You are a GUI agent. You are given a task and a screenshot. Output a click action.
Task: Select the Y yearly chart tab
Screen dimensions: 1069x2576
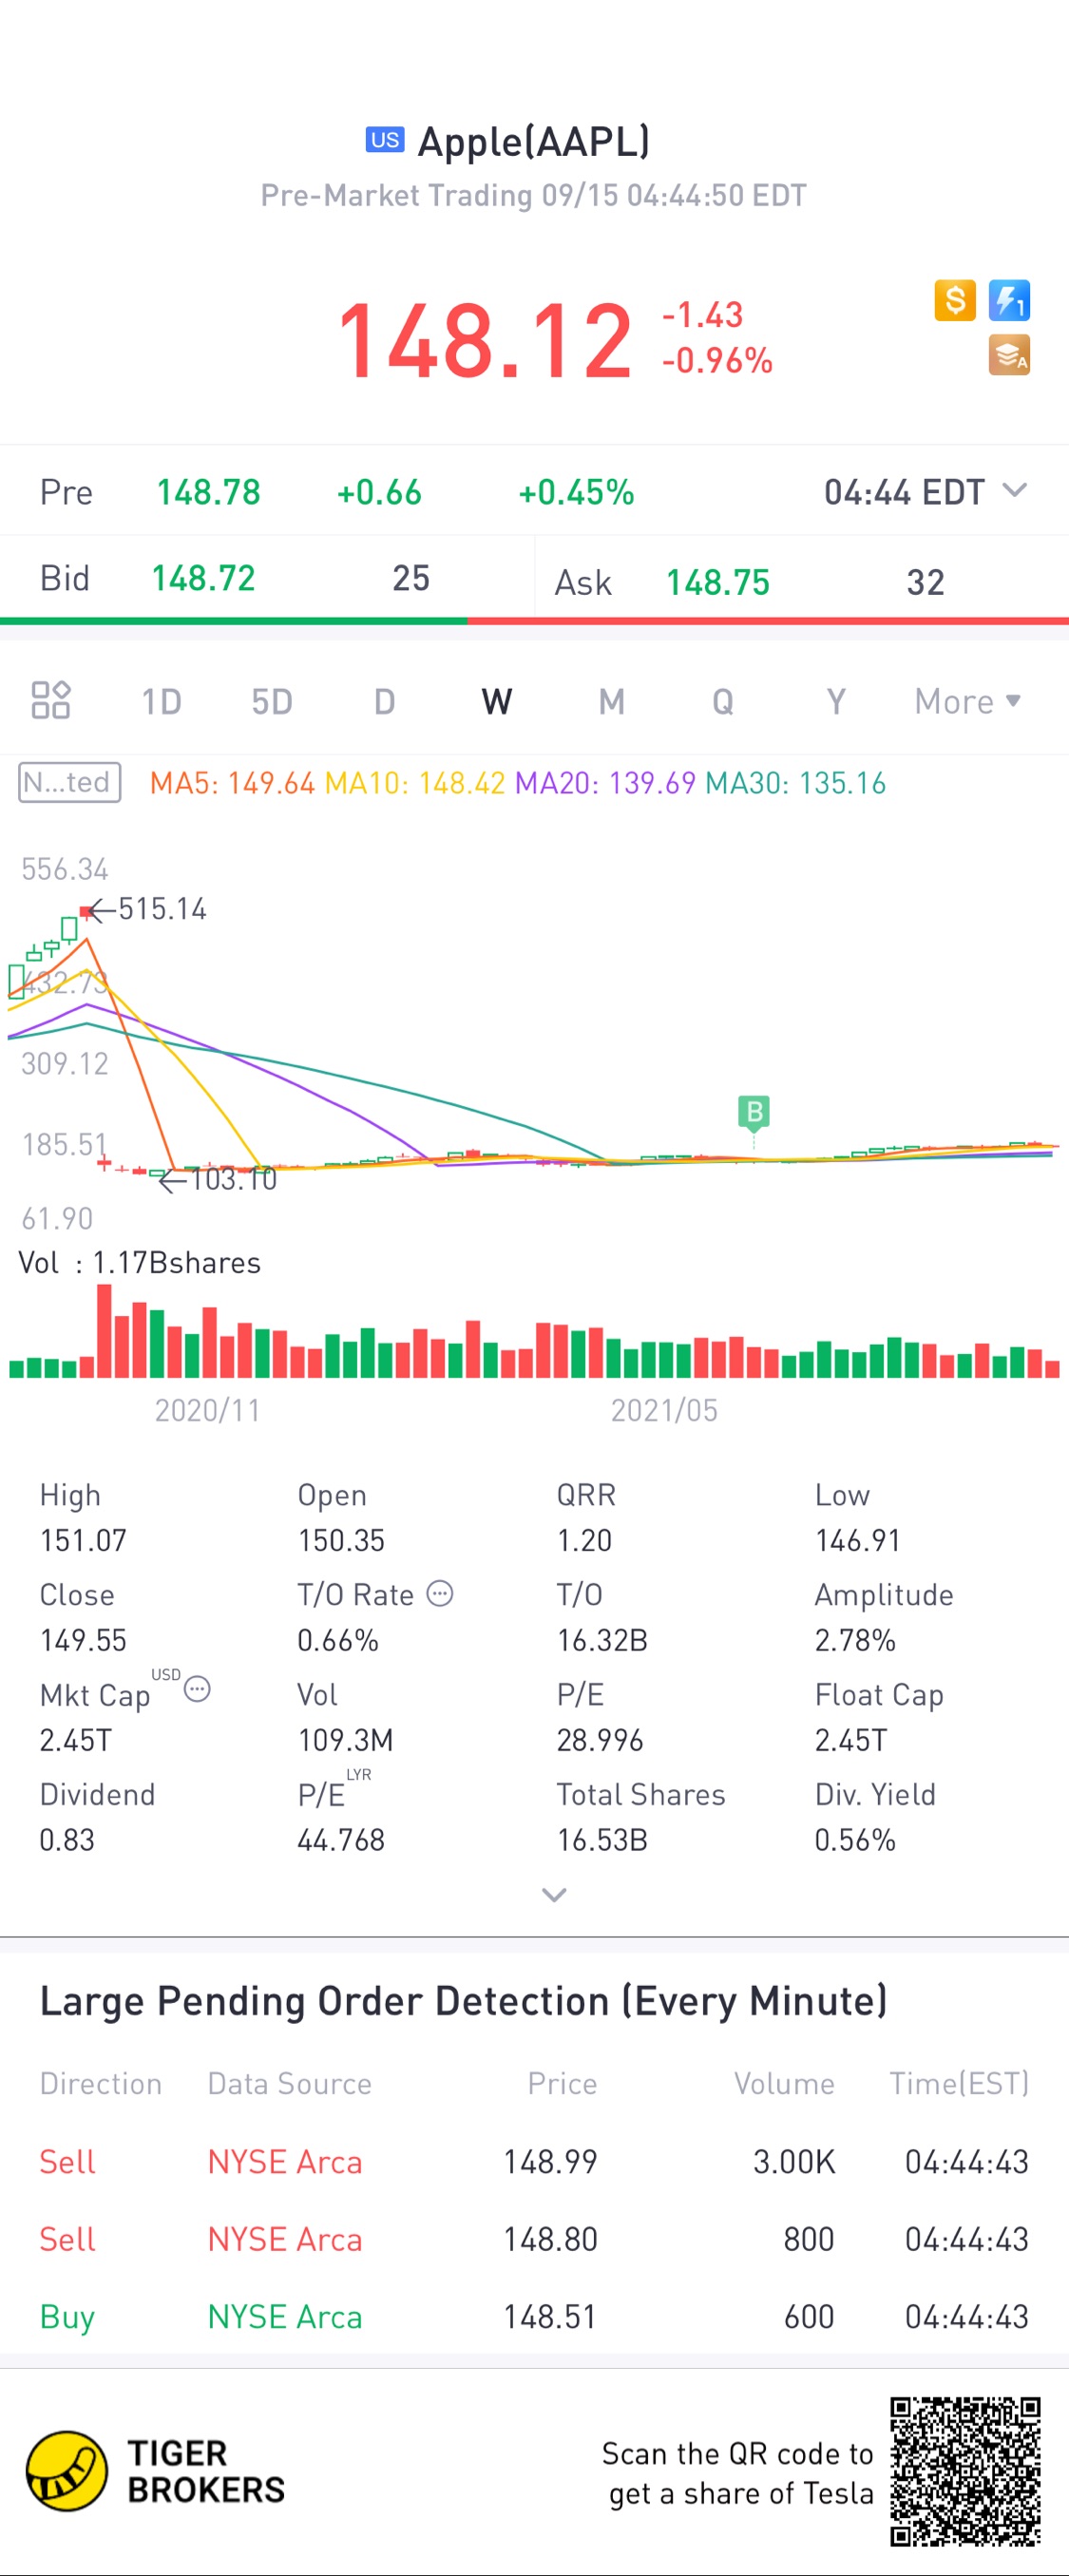(x=836, y=701)
